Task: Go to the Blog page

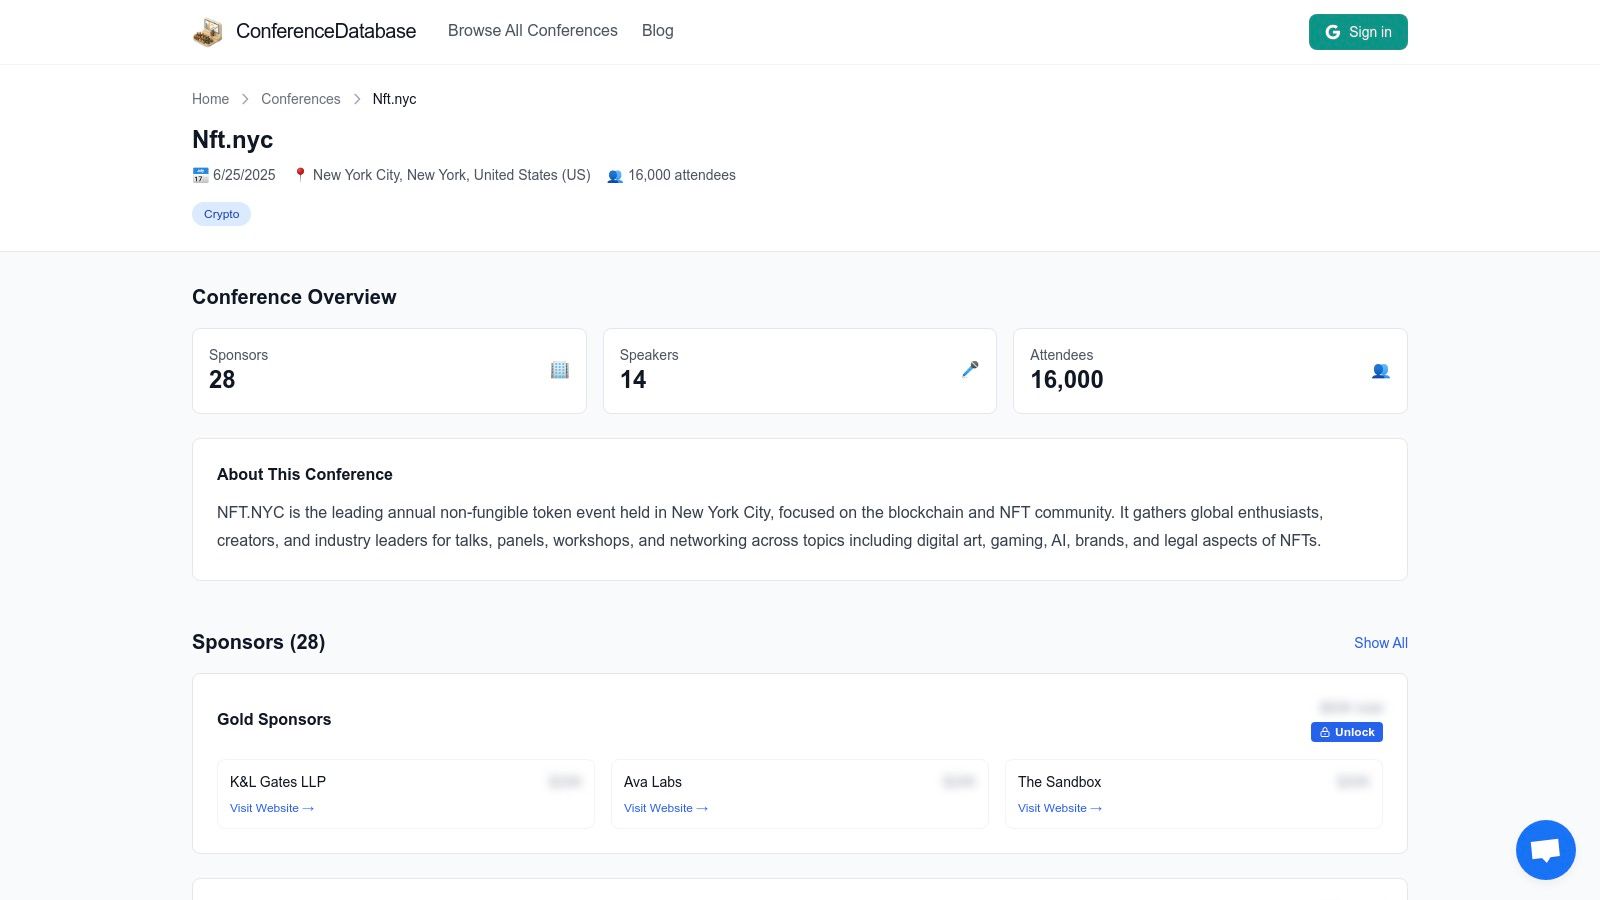Action: pos(657,31)
